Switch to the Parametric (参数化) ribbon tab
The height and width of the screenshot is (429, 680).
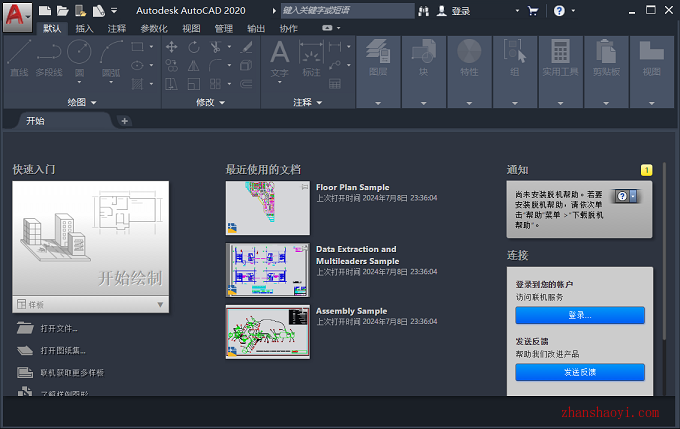[154, 29]
